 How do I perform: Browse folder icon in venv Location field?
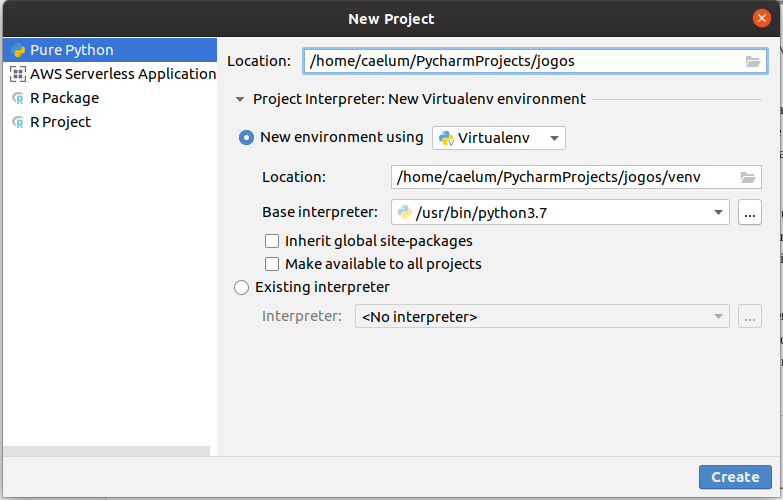pyautogui.click(x=748, y=177)
